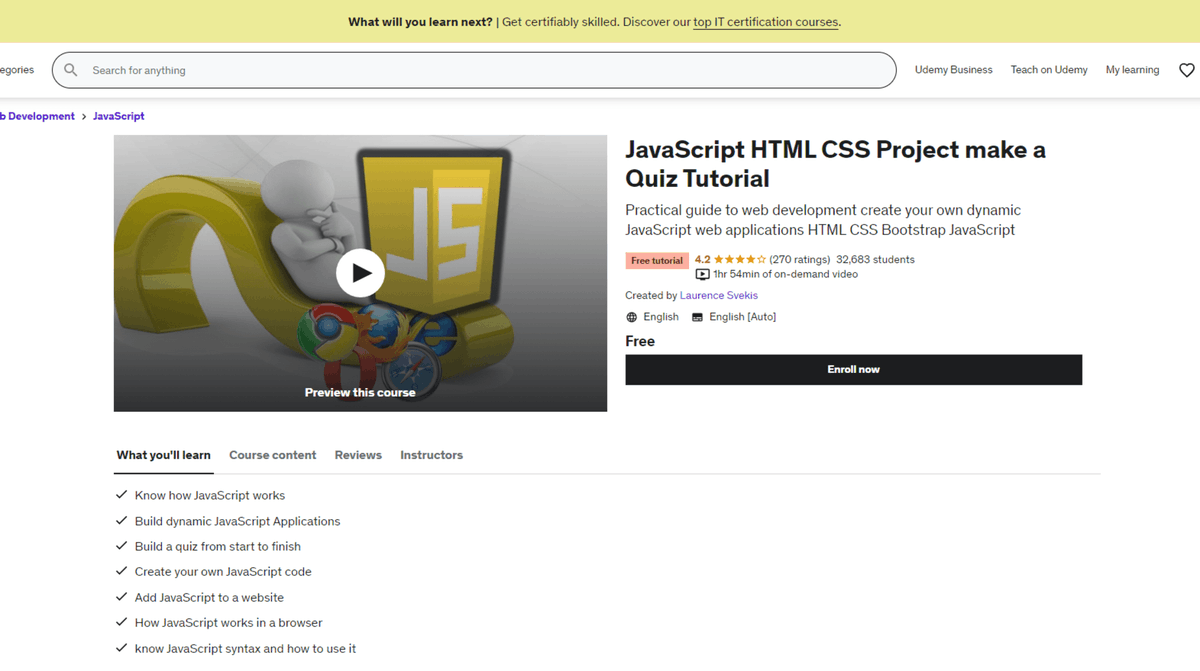Click the video play icon beside 1hr 54min

[702, 274]
